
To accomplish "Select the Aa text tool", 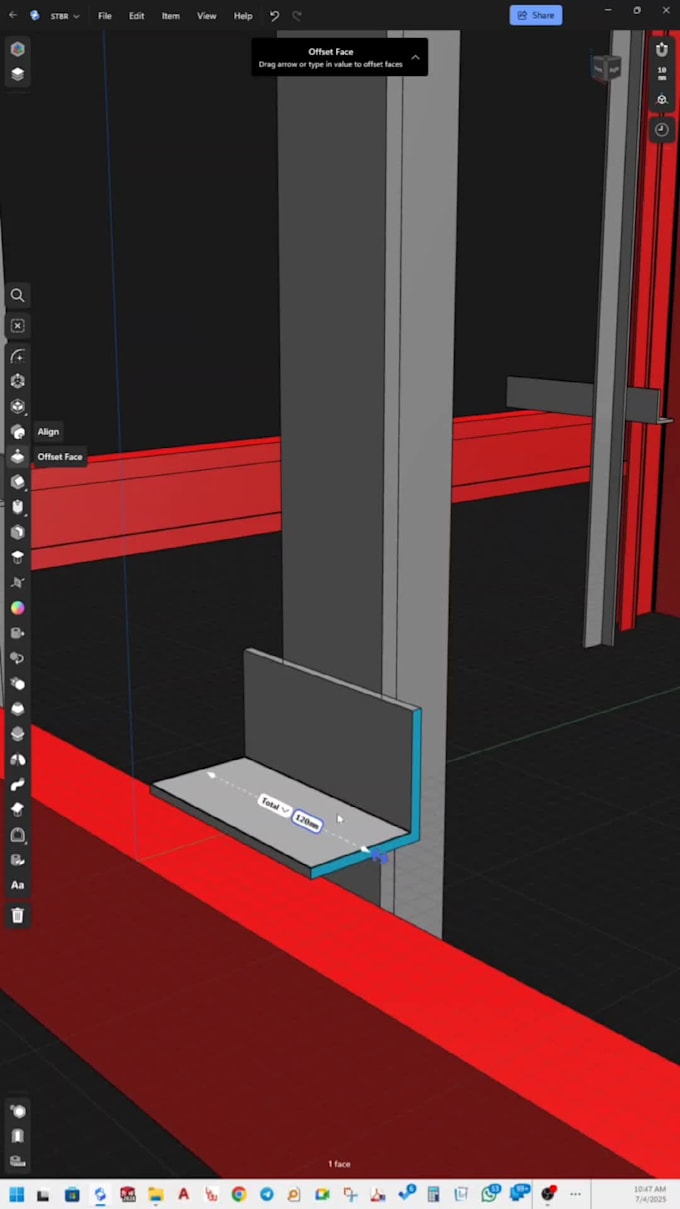I will pos(17,885).
